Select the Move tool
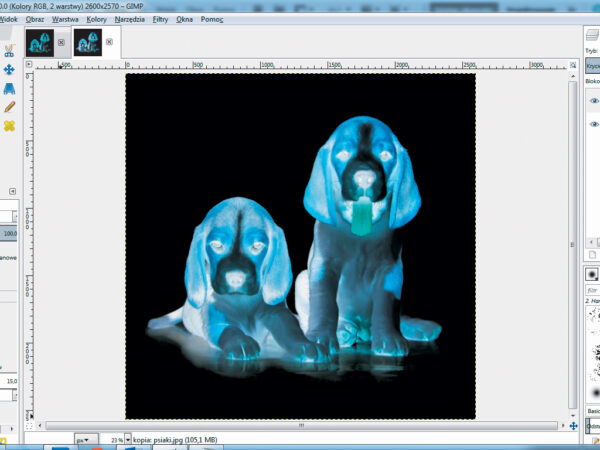Image resolution: width=600 pixels, height=450 pixels. 9,69
